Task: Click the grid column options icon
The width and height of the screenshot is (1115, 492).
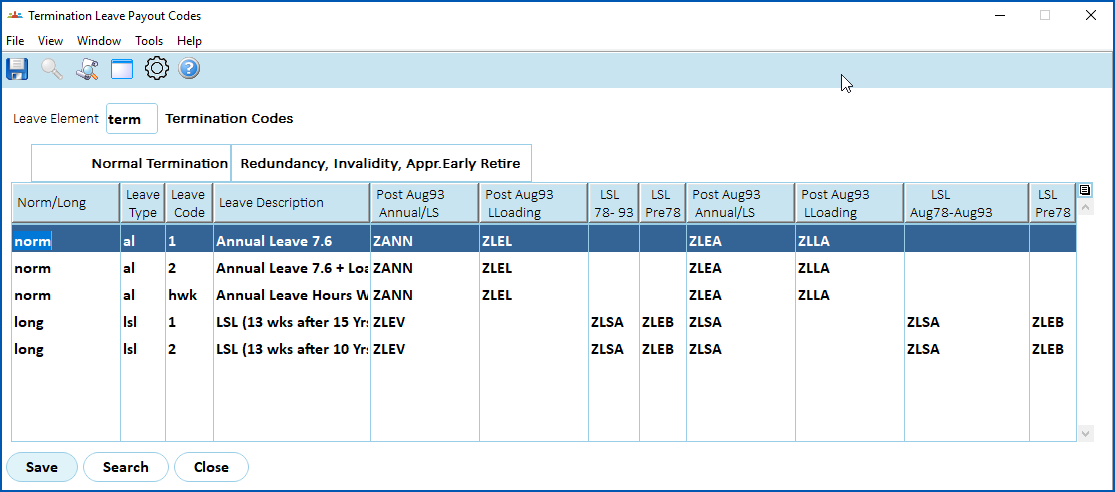Action: pos(1084,190)
